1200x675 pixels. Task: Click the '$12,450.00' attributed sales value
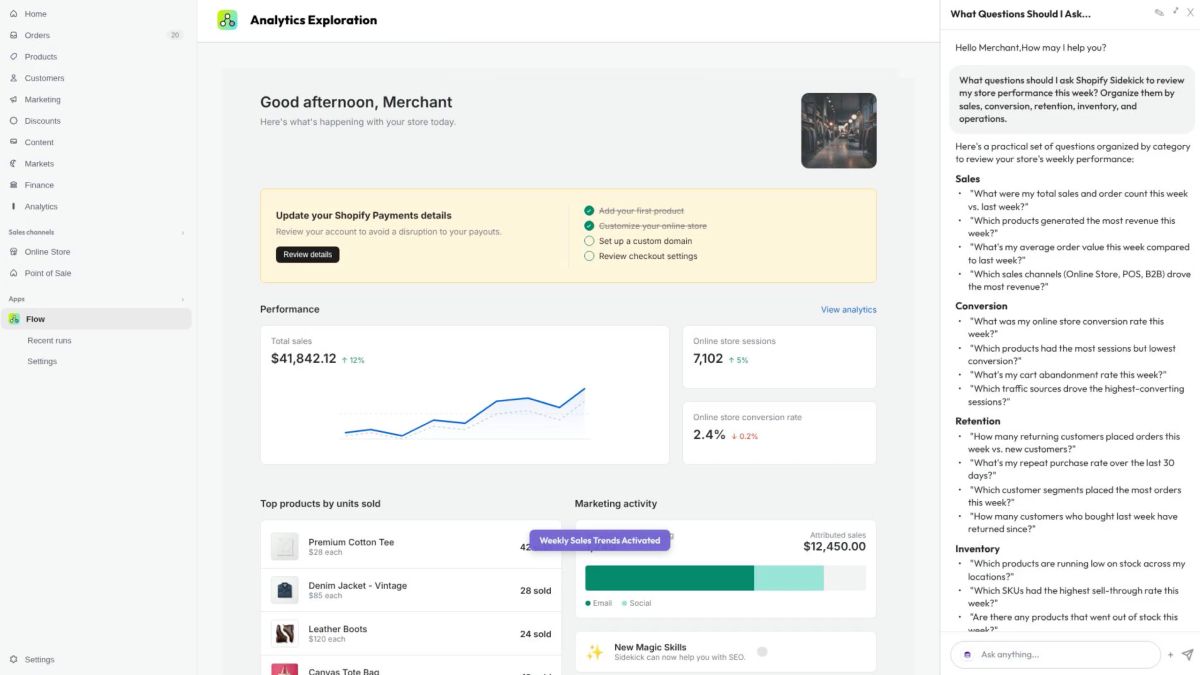pyautogui.click(x=834, y=547)
